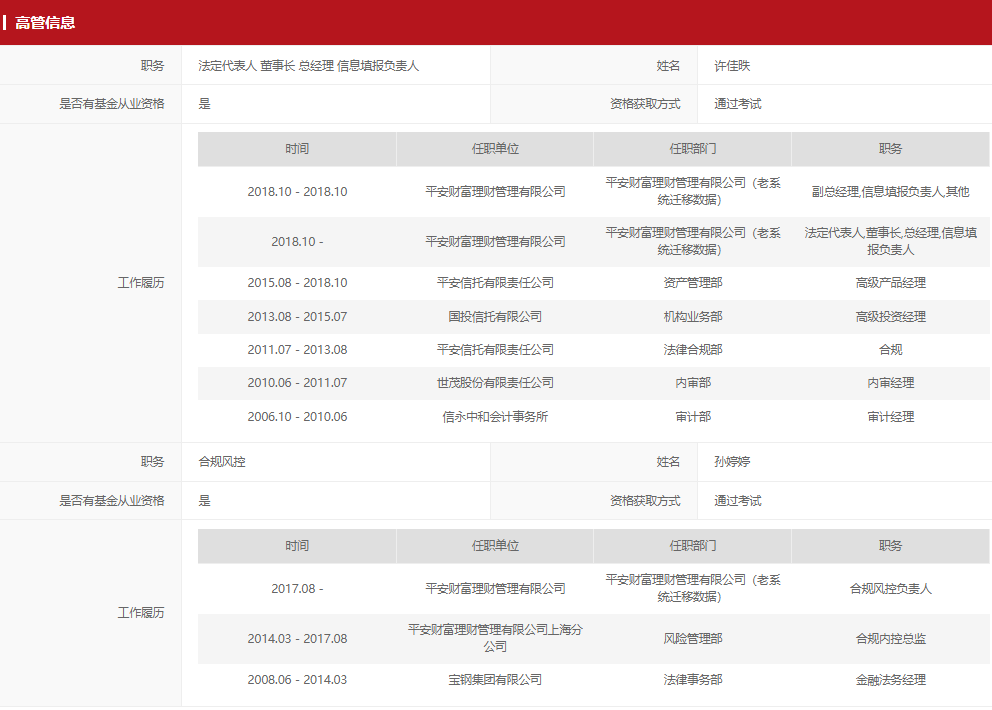992x710 pixels.
Task: Click 平安财富理财管理有限公司上海分公司 cell
Action: pyautogui.click(x=495, y=638)
